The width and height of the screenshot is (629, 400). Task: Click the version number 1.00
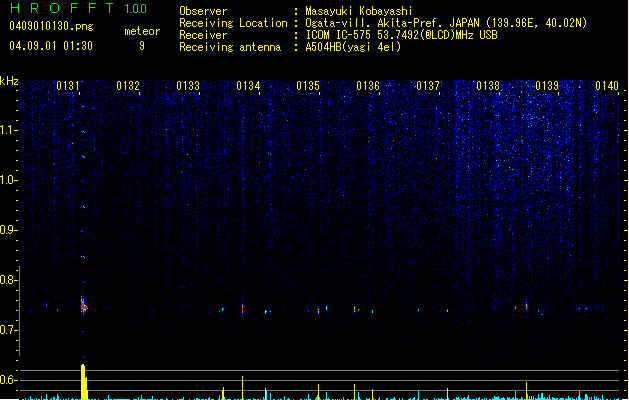(x=136, y=8)
